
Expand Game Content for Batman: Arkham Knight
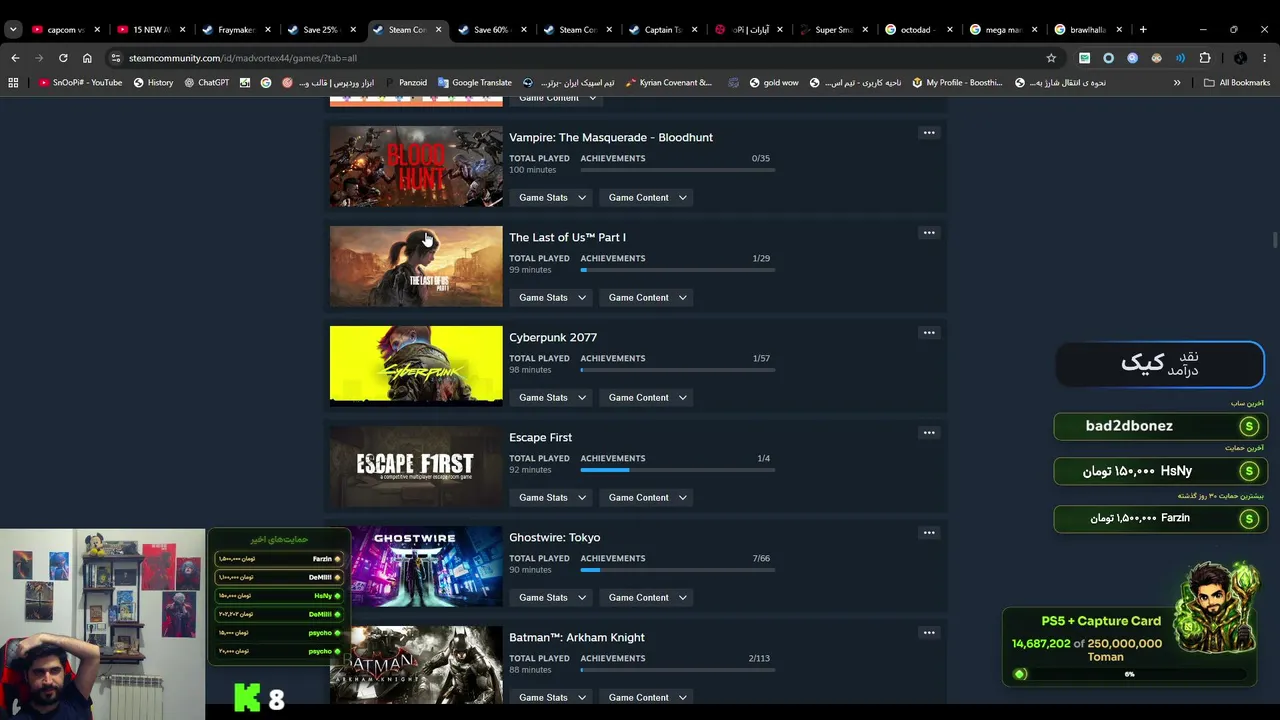click(x=647, y=698)
